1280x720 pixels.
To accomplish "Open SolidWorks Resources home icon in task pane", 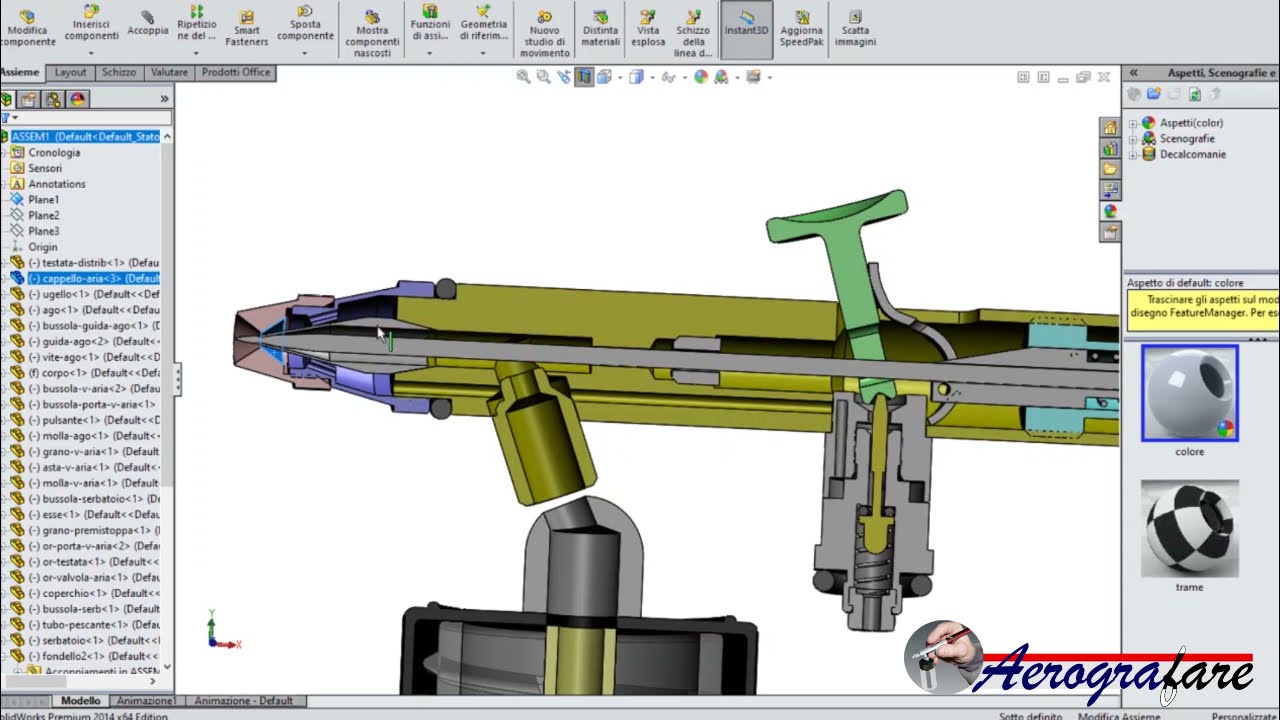I will tap(1110, 127).
